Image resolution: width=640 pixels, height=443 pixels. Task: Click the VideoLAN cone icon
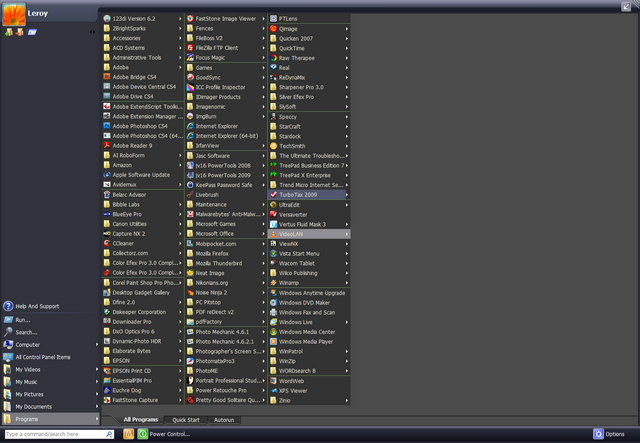(273, 234)
